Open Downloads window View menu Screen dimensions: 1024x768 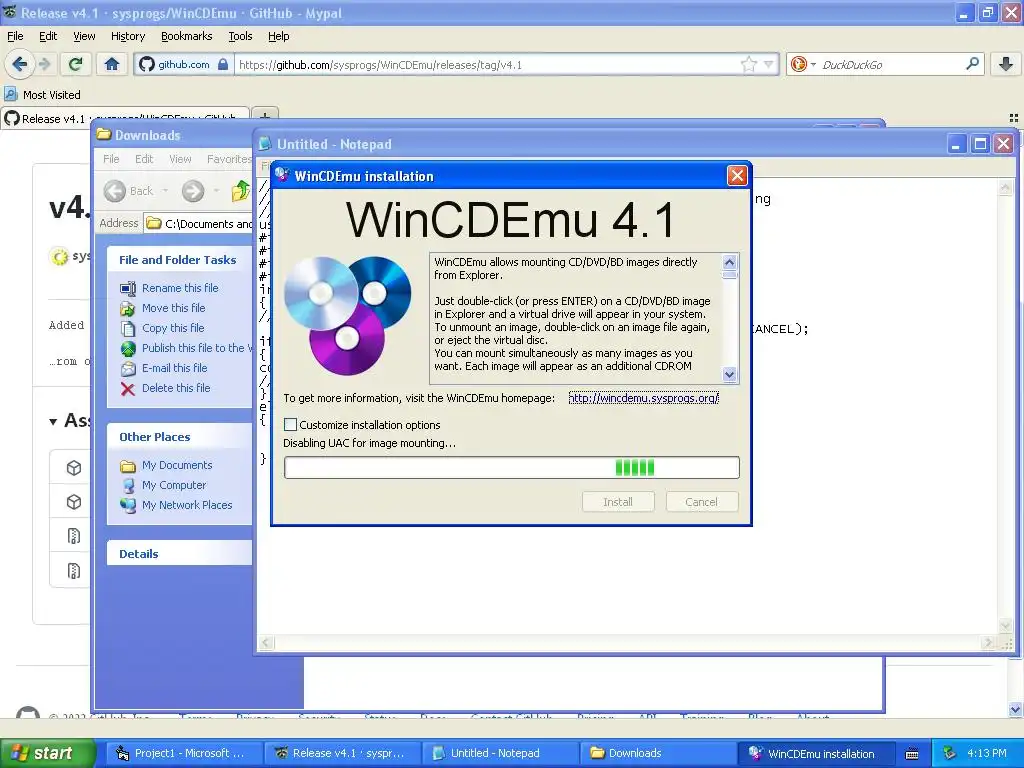[x=180, y=159]
